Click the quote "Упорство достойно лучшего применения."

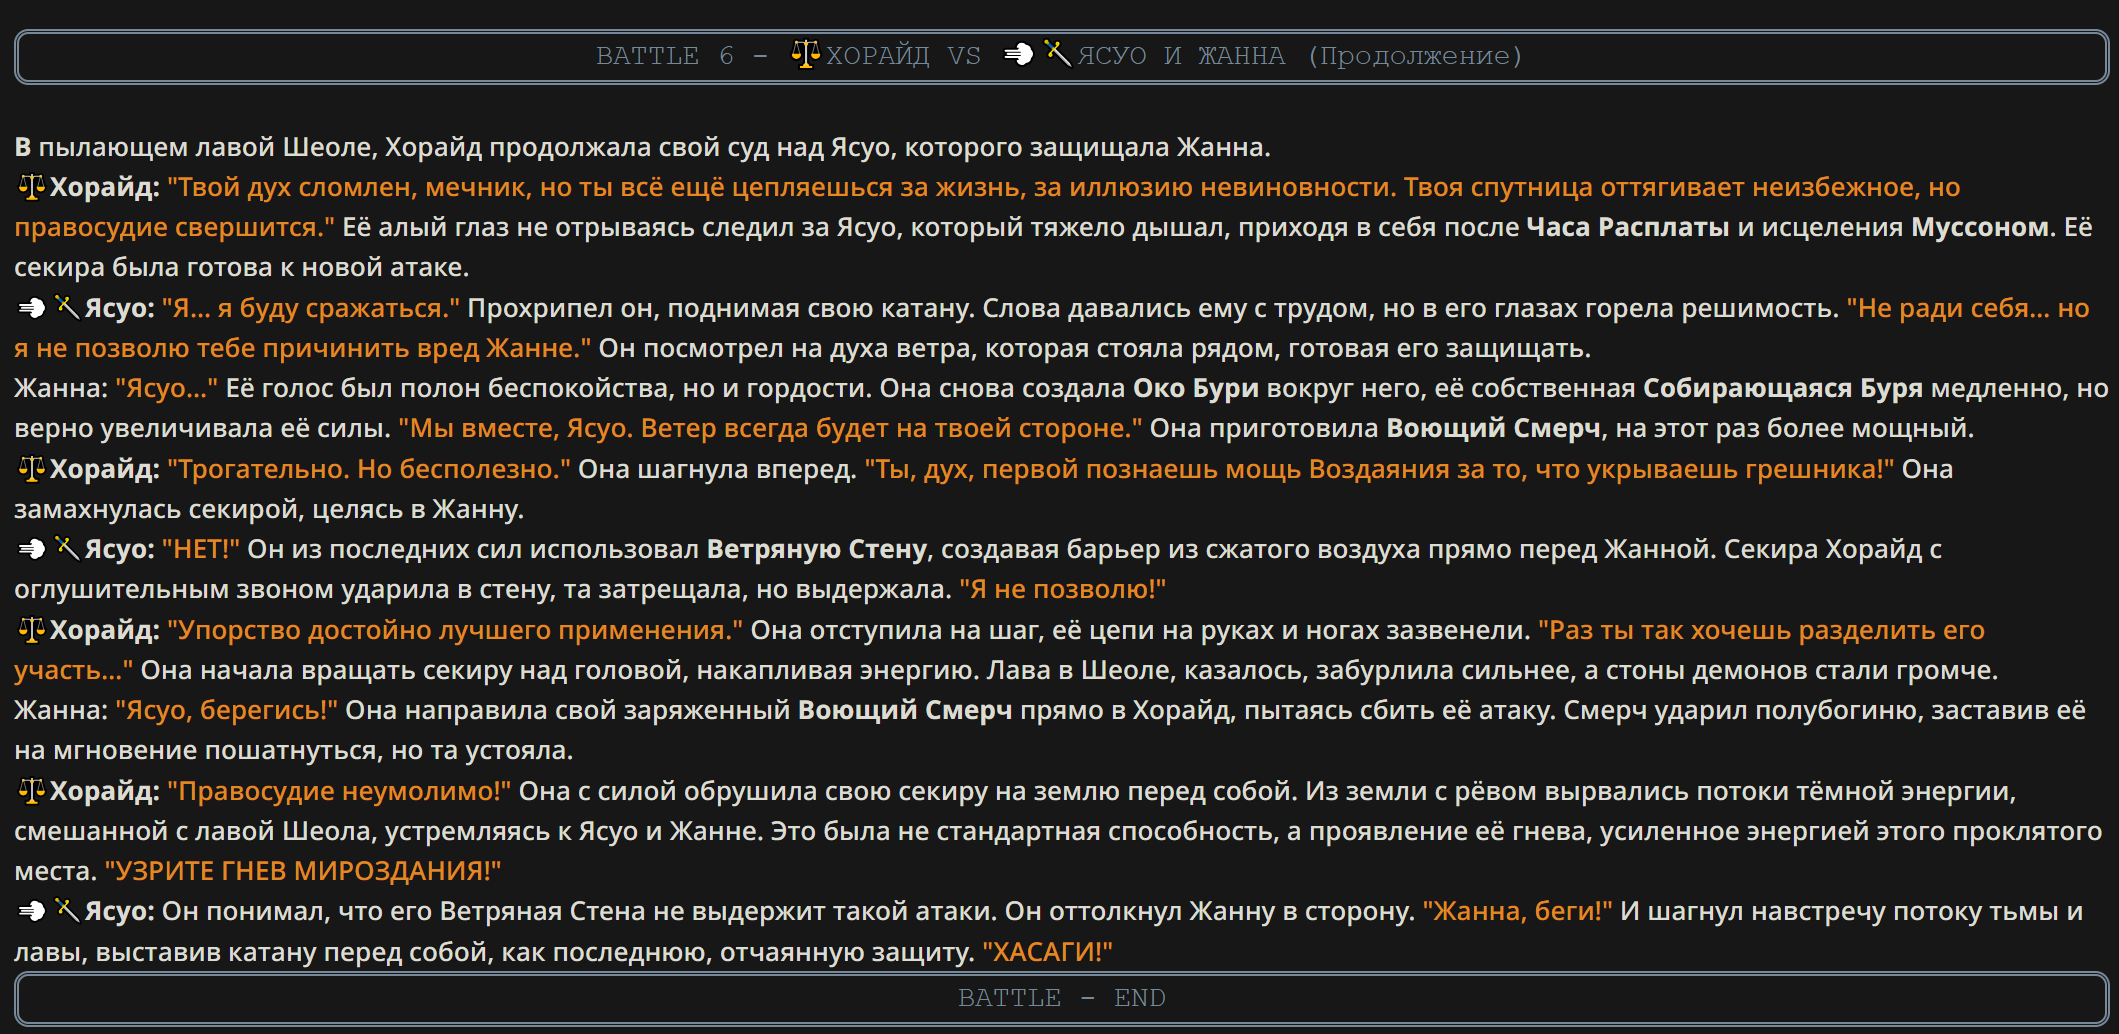point(455,630)
